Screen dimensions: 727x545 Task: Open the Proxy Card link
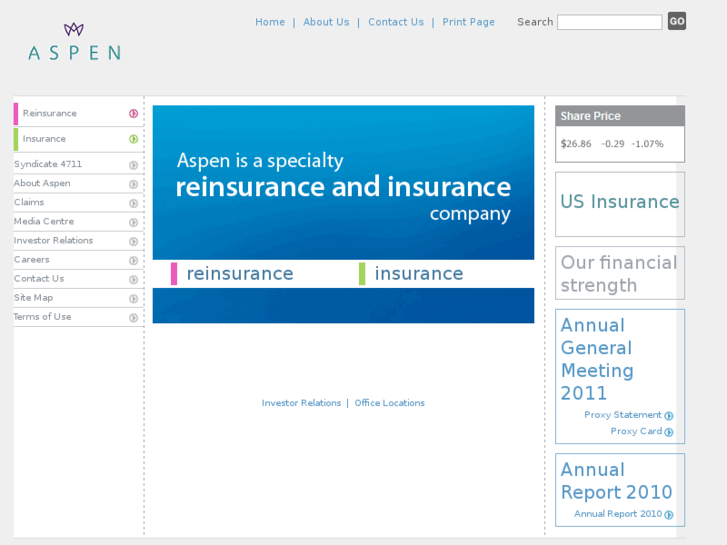636,431
